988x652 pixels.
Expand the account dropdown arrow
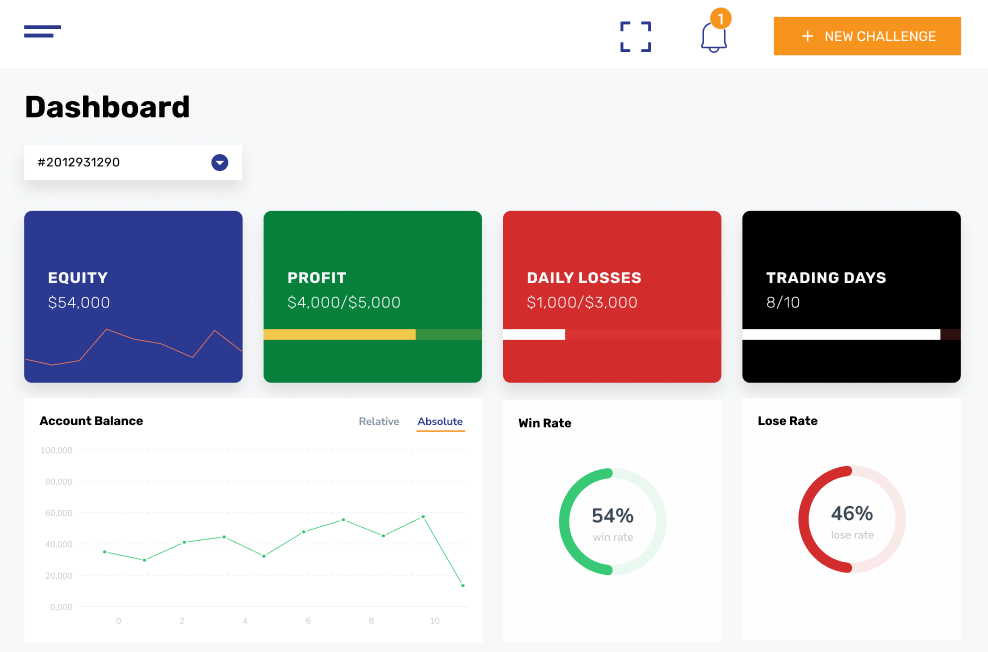[x=220, y=162]
